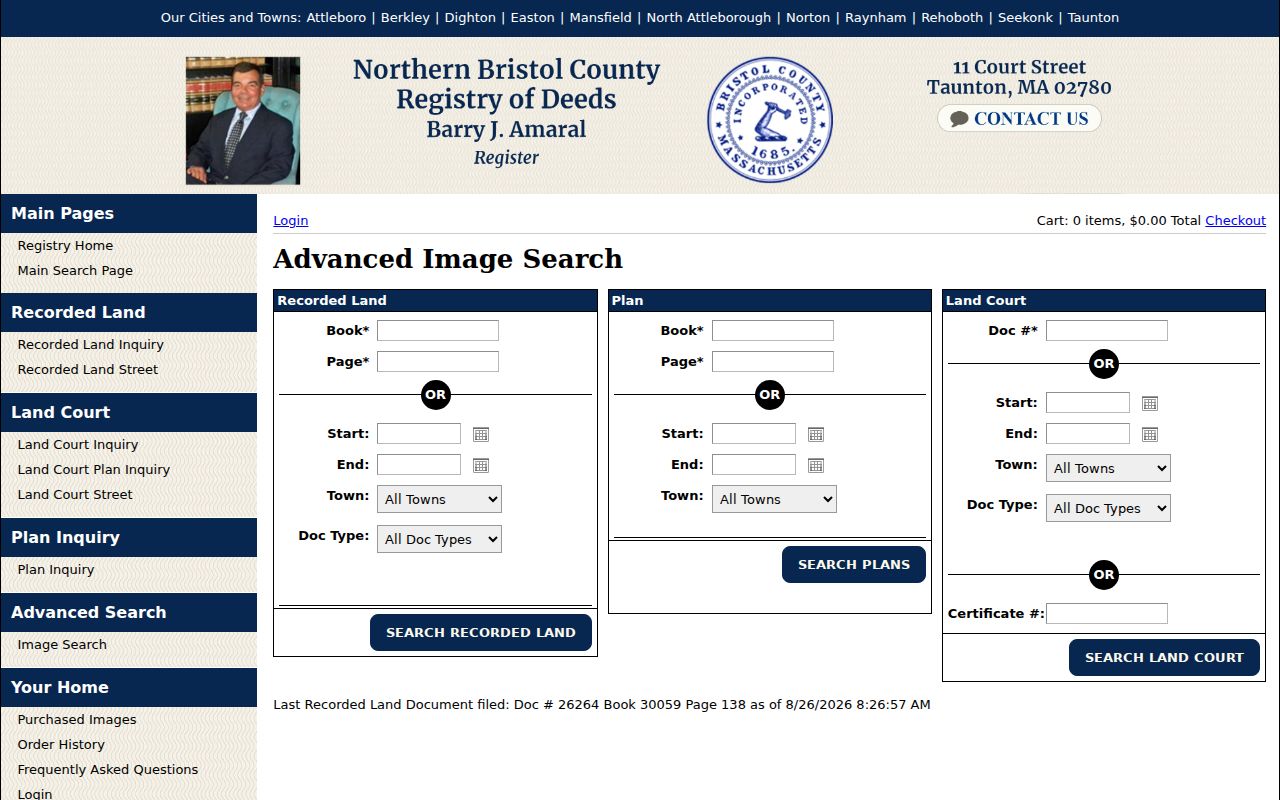Open Order History
Viewport: 1280px width, 800px height.
tap(61, 744)
